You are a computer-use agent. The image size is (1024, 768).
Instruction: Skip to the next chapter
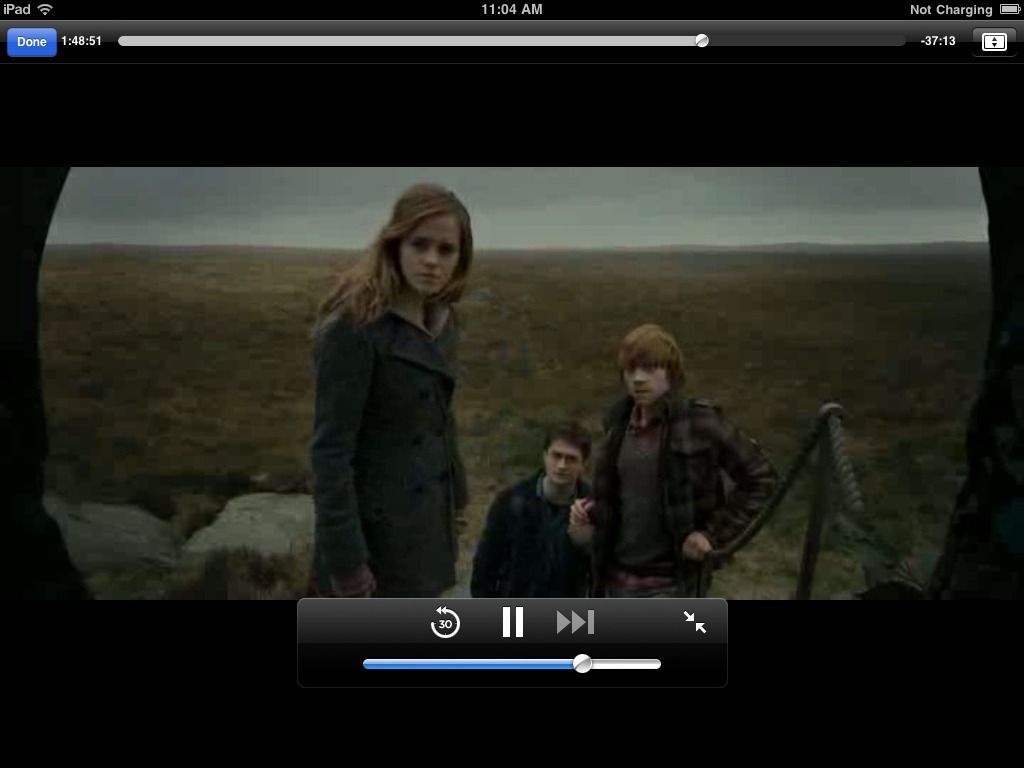[x=575, y=622]
